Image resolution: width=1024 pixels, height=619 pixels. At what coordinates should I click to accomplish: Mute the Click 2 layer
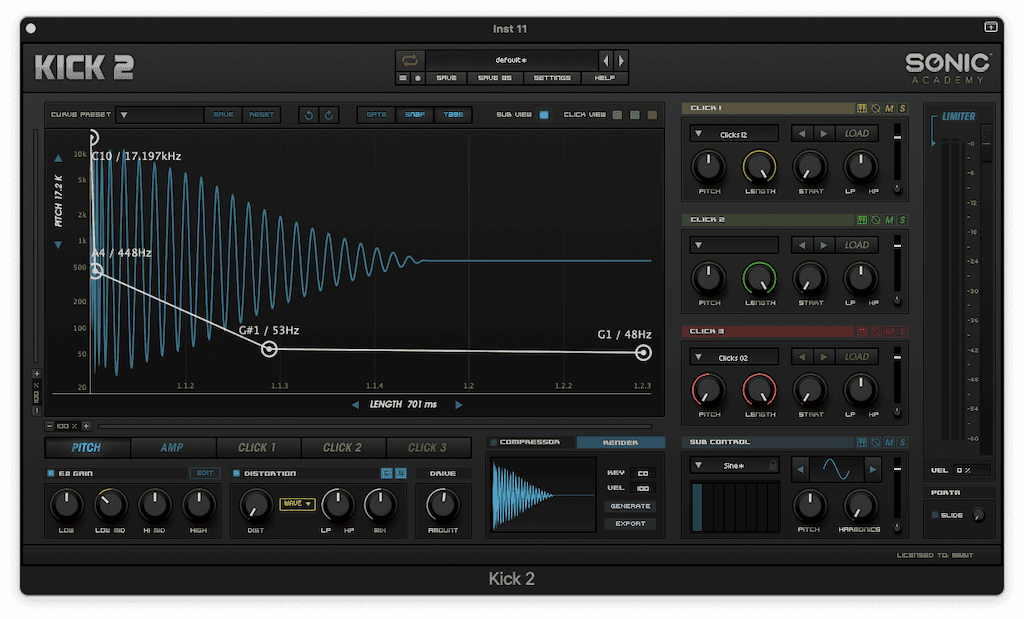coord(889,220)
